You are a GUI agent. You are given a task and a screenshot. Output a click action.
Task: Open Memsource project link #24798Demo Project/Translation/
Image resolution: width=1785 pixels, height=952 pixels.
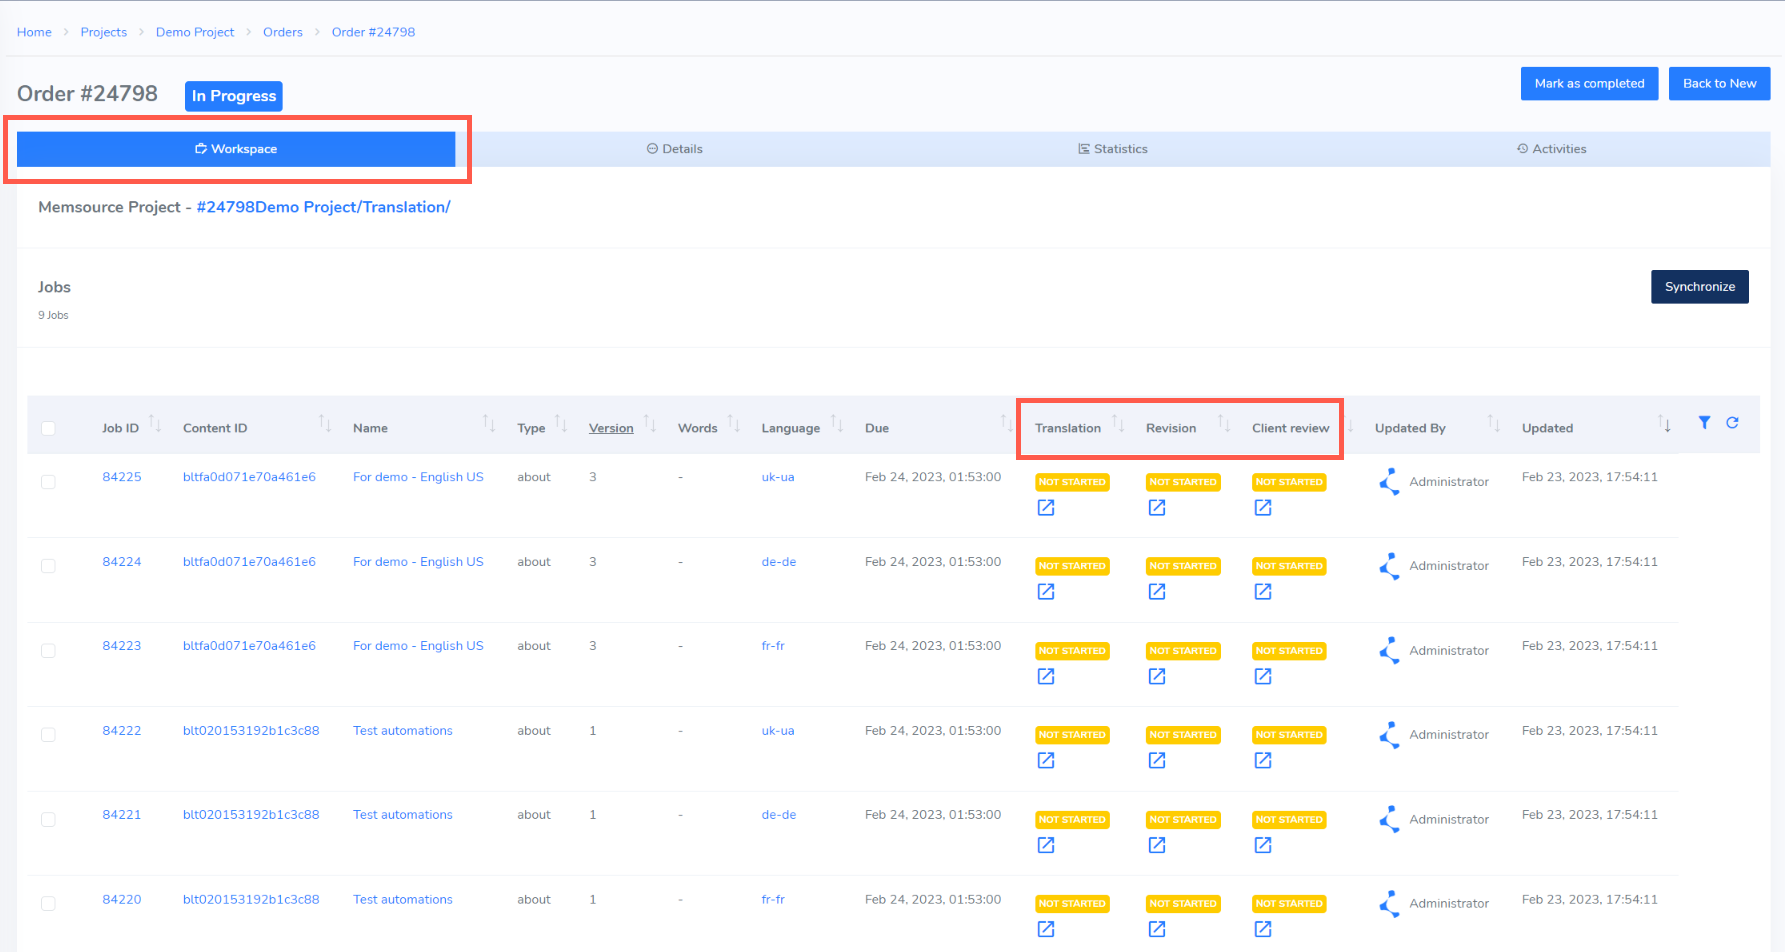[x=324, y=207]
